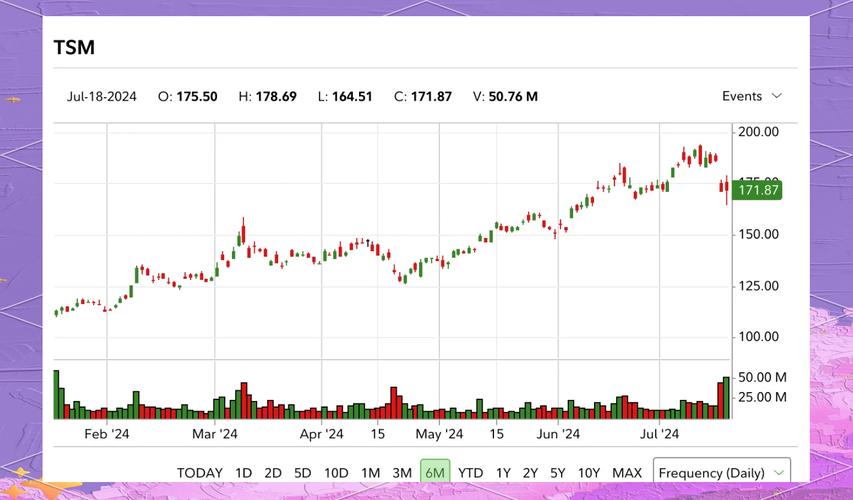Click the tallest red volume bar in July
This screenshot has height=500, width=853.
pos(720,400)
